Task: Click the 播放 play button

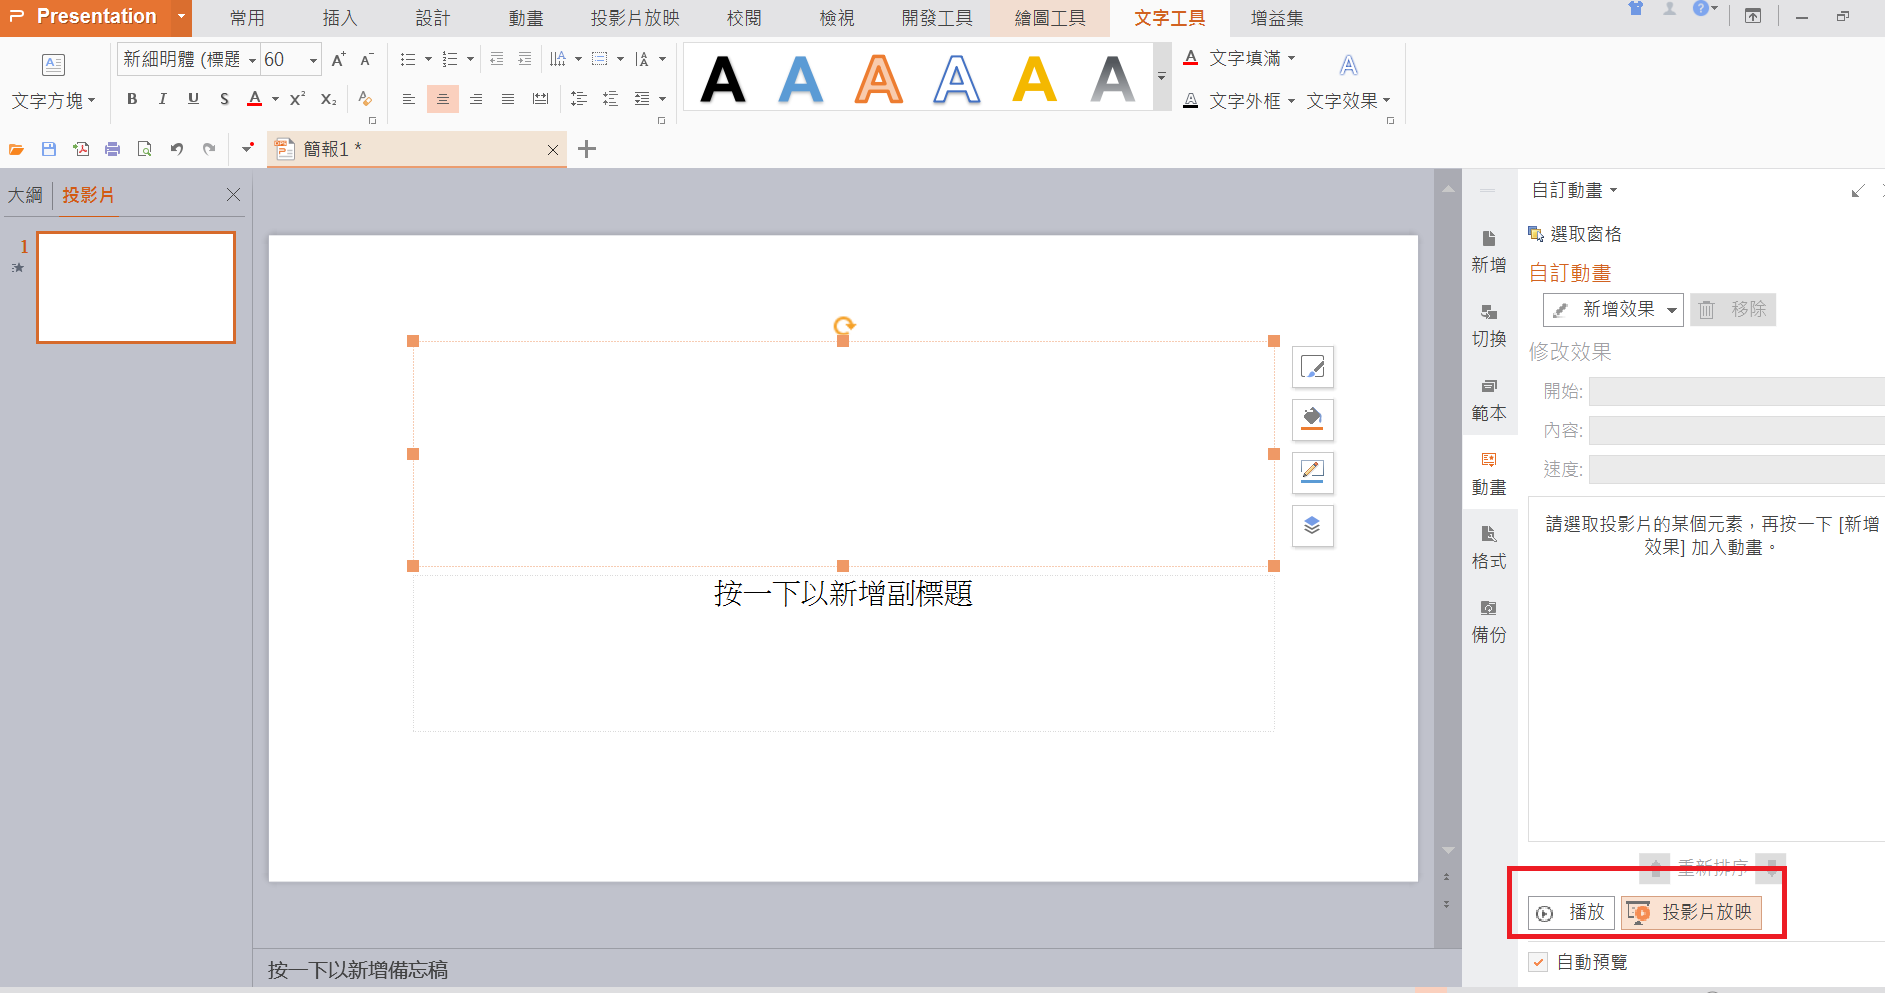Action: tap(1571, 912)
